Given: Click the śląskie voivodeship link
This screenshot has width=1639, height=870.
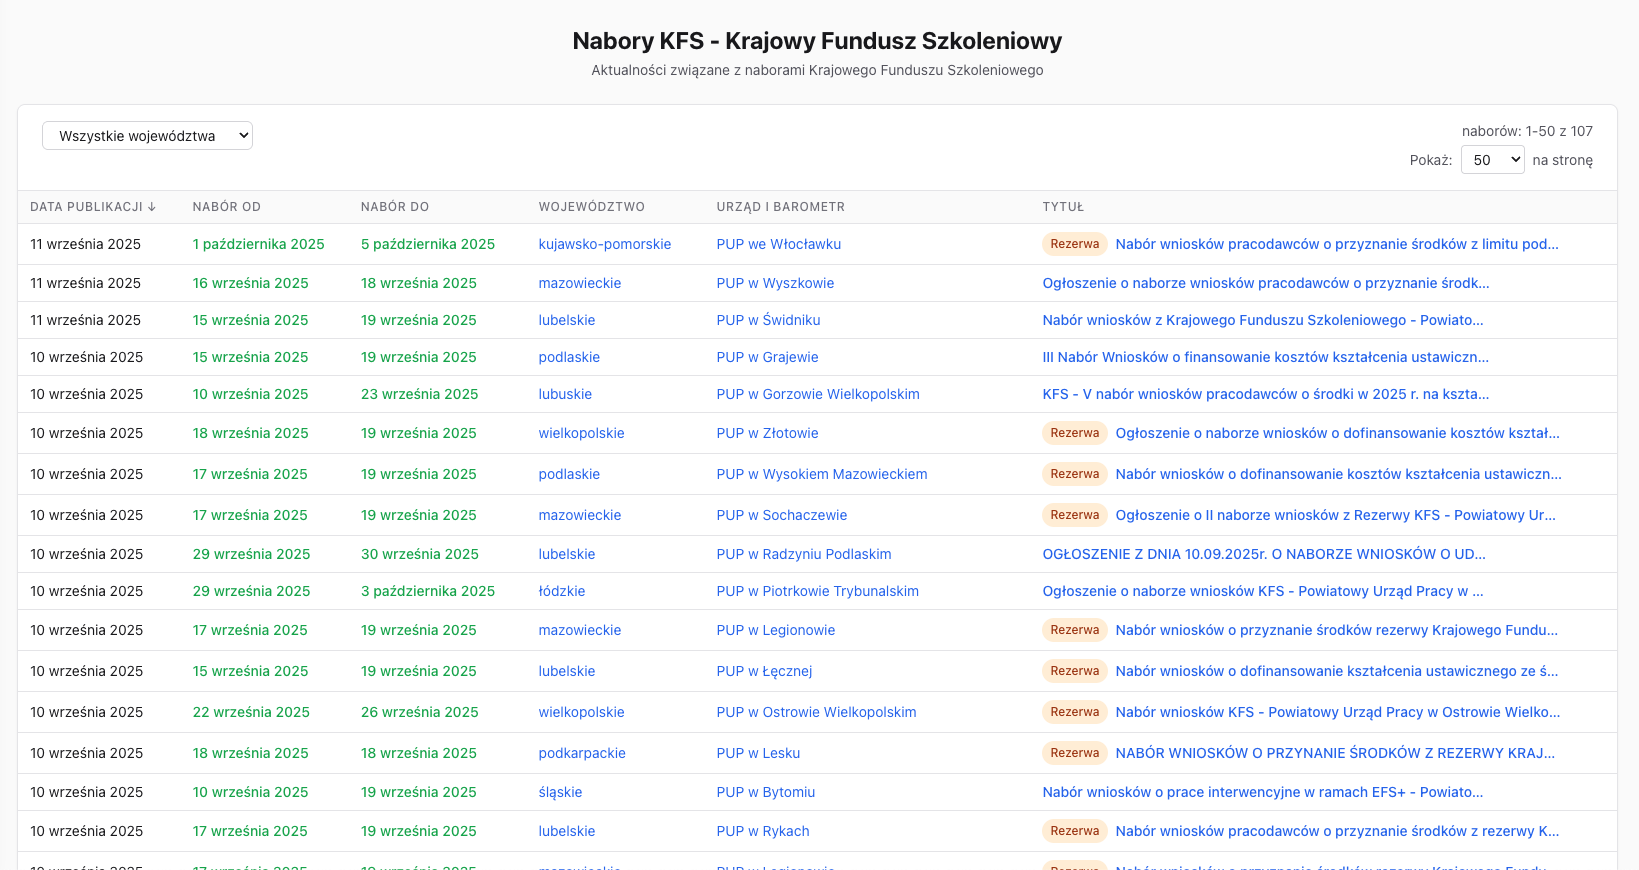Looking at the screenshot, I should (x=561, y=792).
